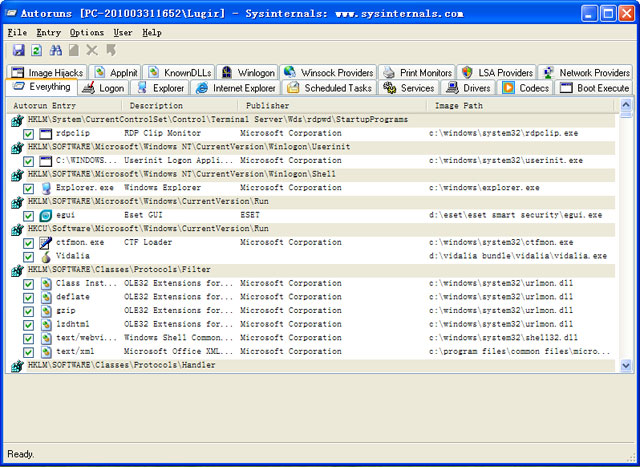Open the Entry menu
This screenshot has height=467, width=640.
click(x=48, y=33)
